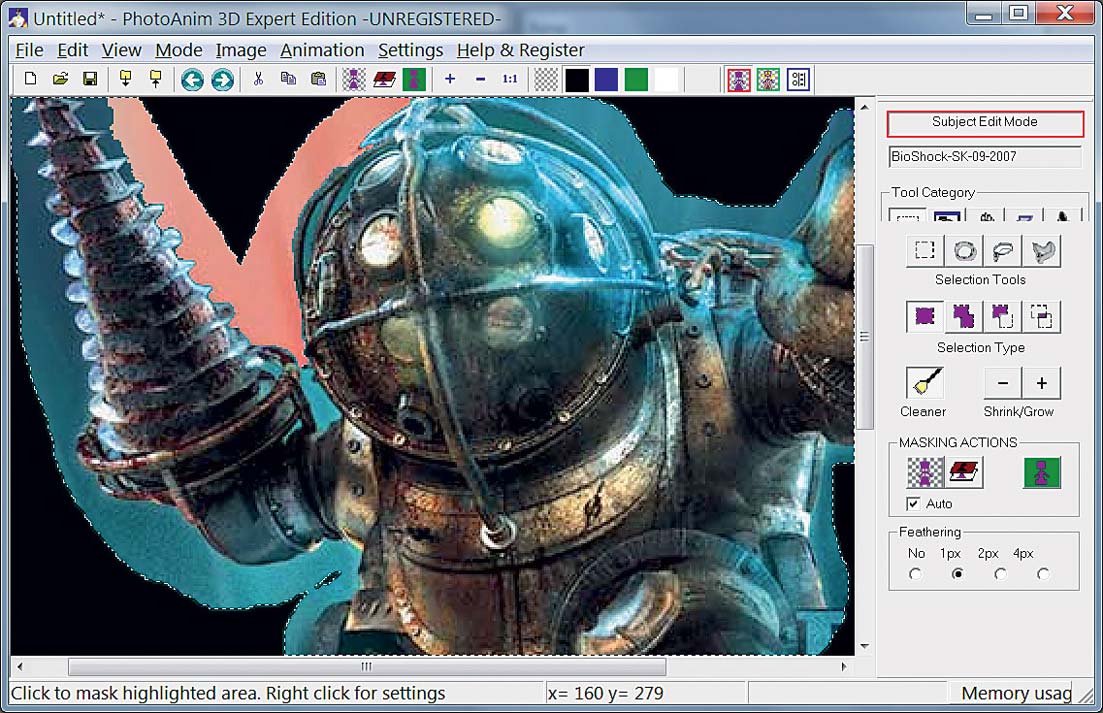Click the red-bordered figure mode icon
The width and height of the screenshot is (1103, 713).
tap(739, 79)
